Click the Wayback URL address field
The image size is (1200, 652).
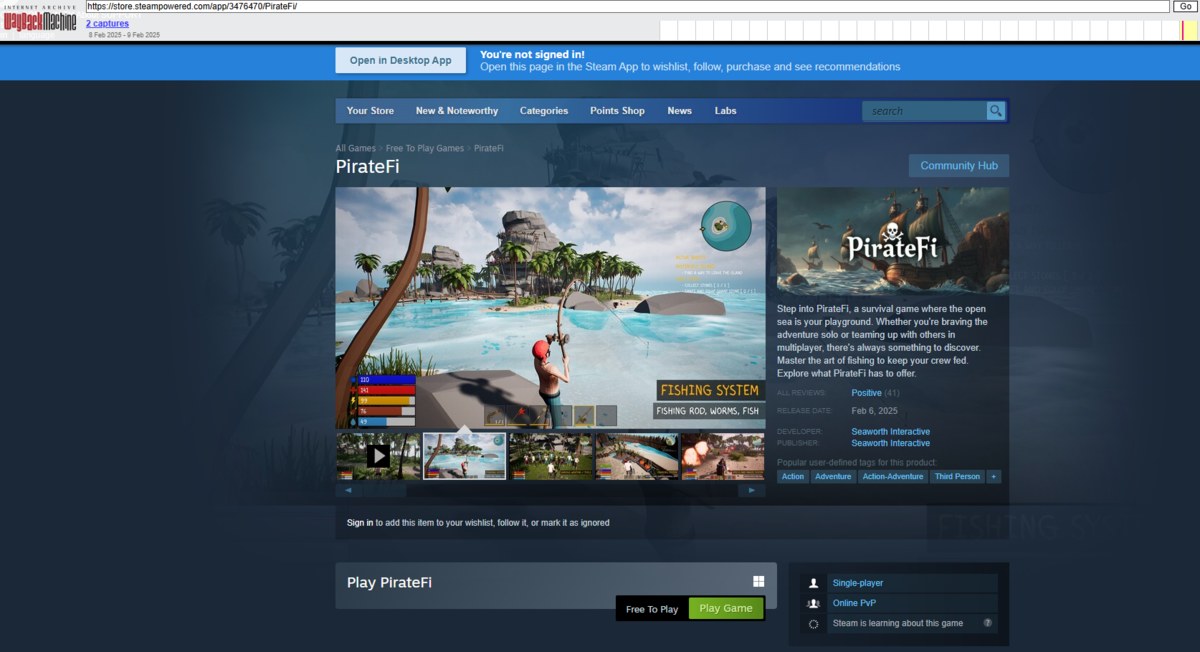[x=626, y=6]
